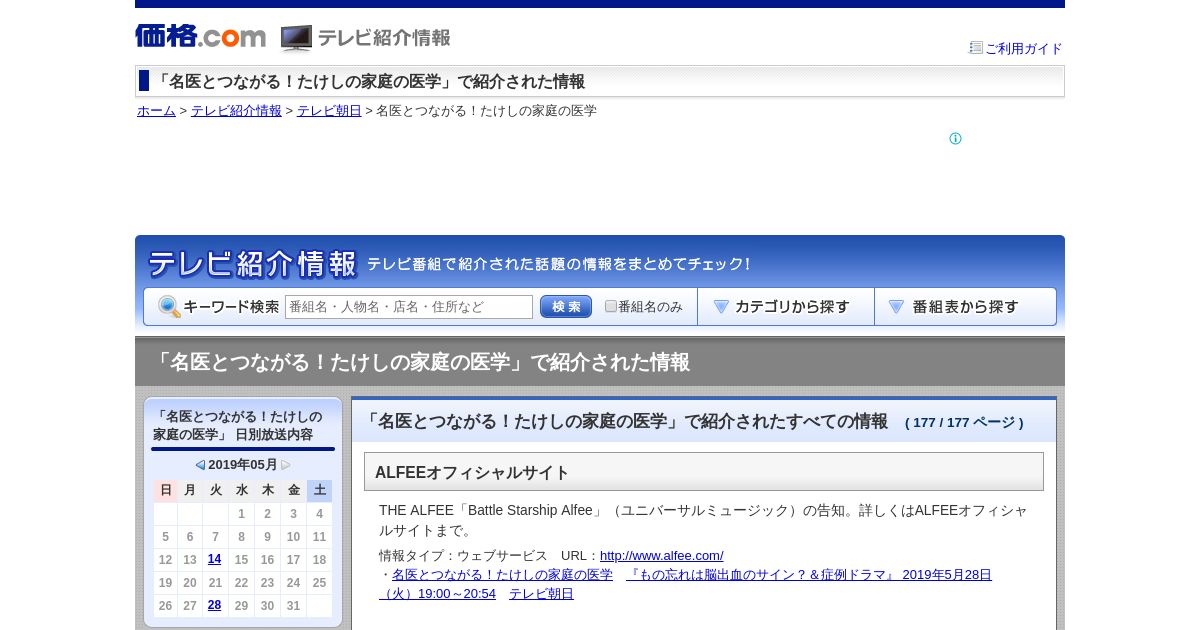
Task: Click the 2019年05月 calendar label
Action: pyautogui.click(x=243, y=465)
